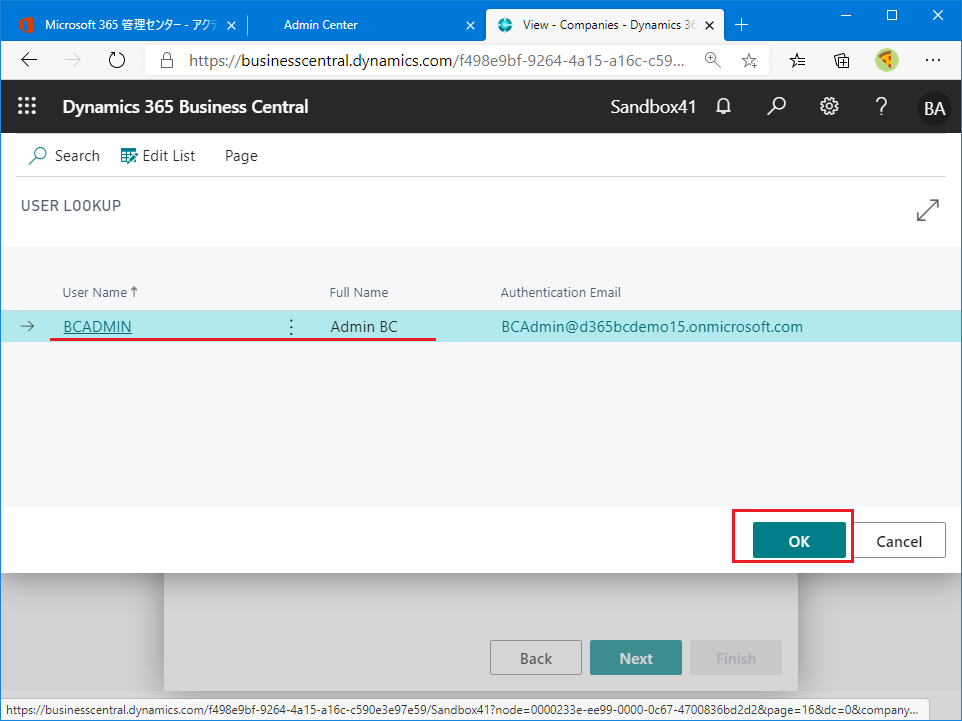The width and height of the screenshot is (962, 721).
Task: Open the notifications bell icon
Action: (723, 106)
